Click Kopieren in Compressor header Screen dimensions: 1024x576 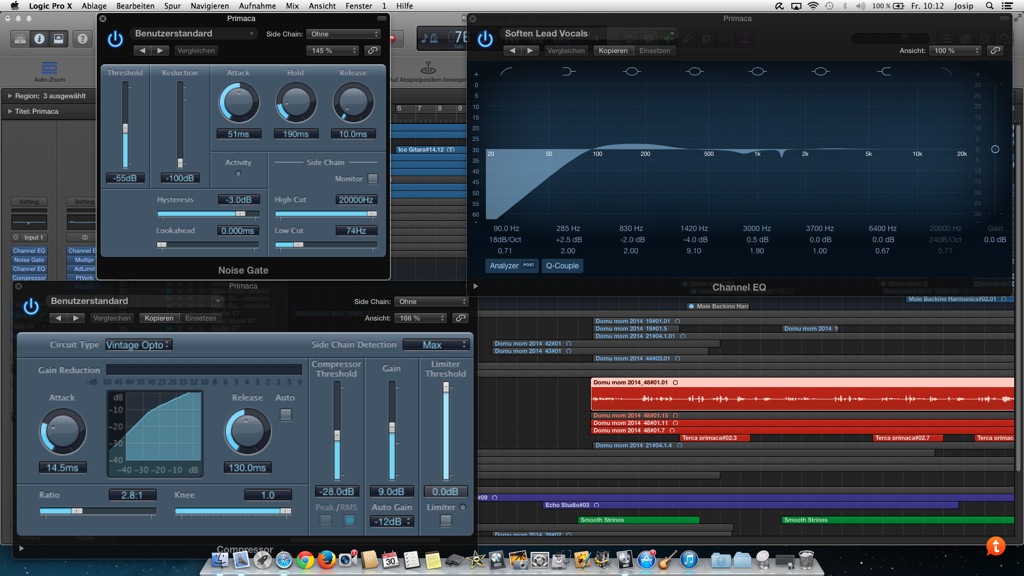[x=159, y=318]
